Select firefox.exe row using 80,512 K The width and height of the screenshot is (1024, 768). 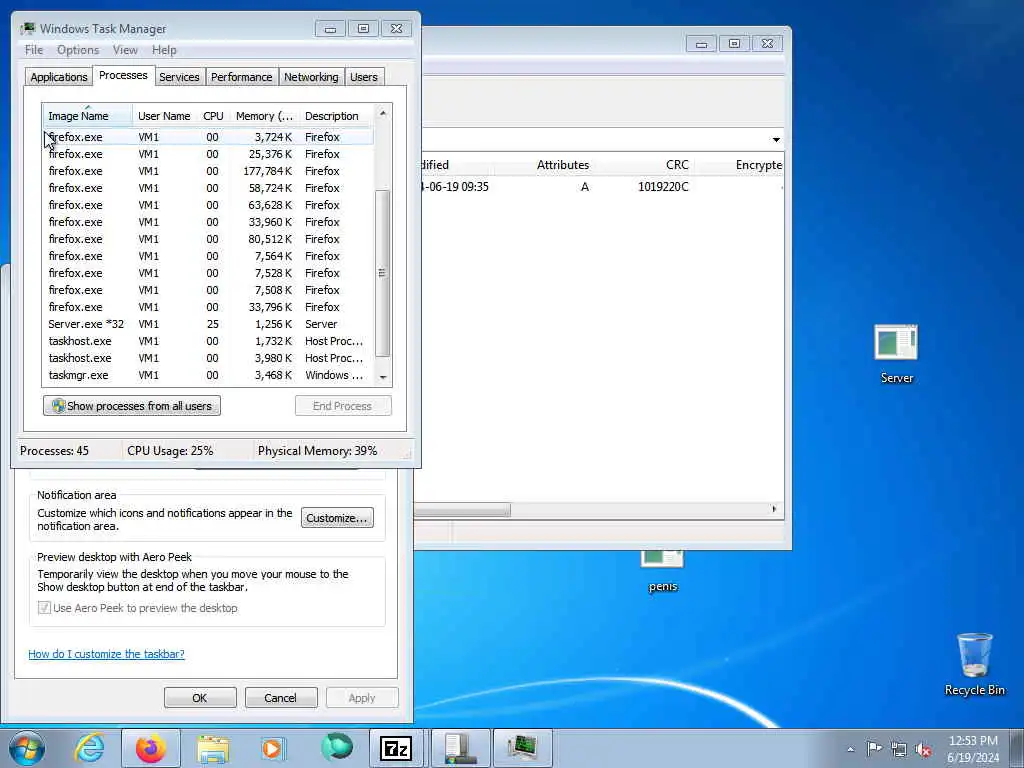point(209,239)
